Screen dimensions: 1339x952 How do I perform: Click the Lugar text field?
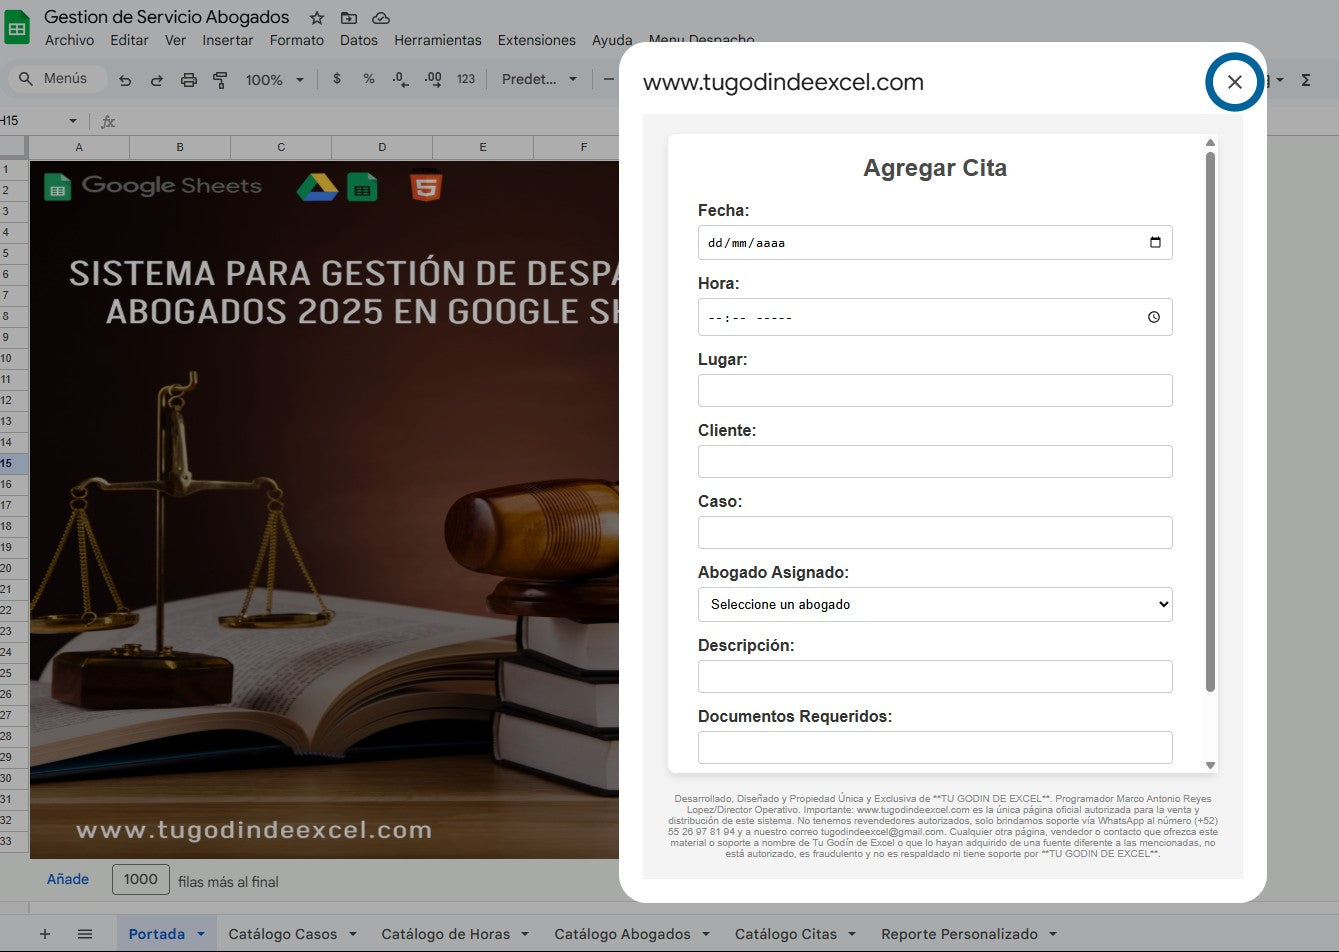[x=935, y=390]
